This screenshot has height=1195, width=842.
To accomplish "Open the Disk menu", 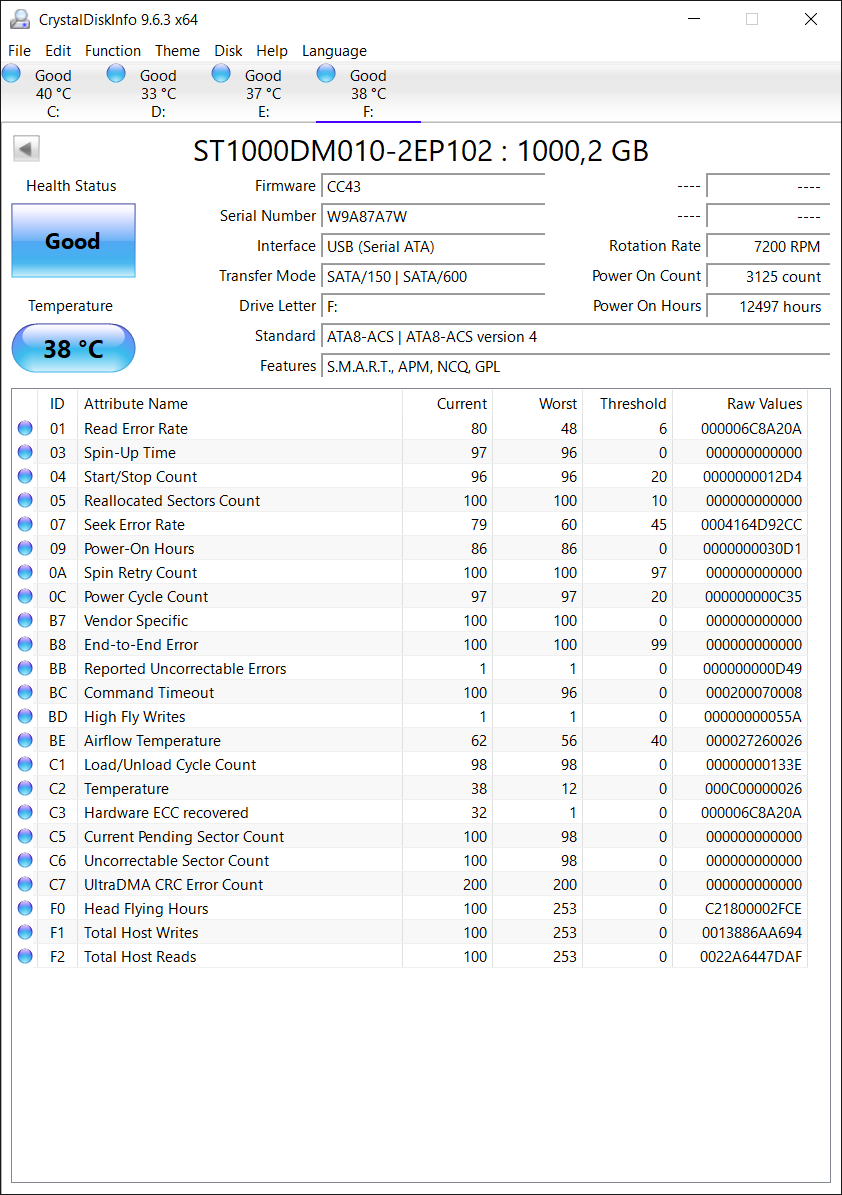I will click(x=228, y=50).
